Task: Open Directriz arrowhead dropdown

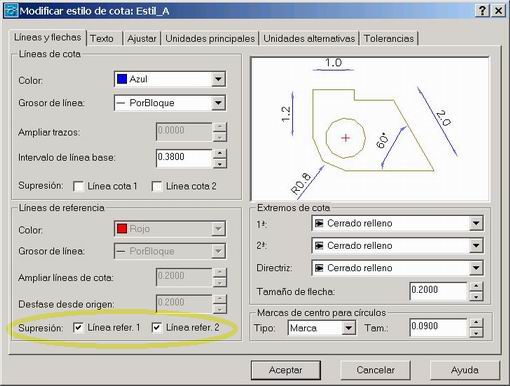Action: pos(397,268)
